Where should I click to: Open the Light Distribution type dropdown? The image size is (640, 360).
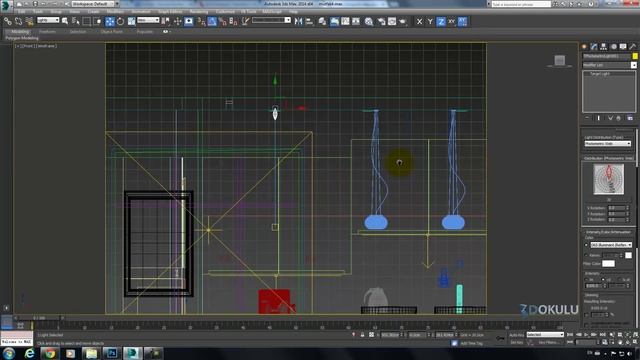click(x=608, y=144)
